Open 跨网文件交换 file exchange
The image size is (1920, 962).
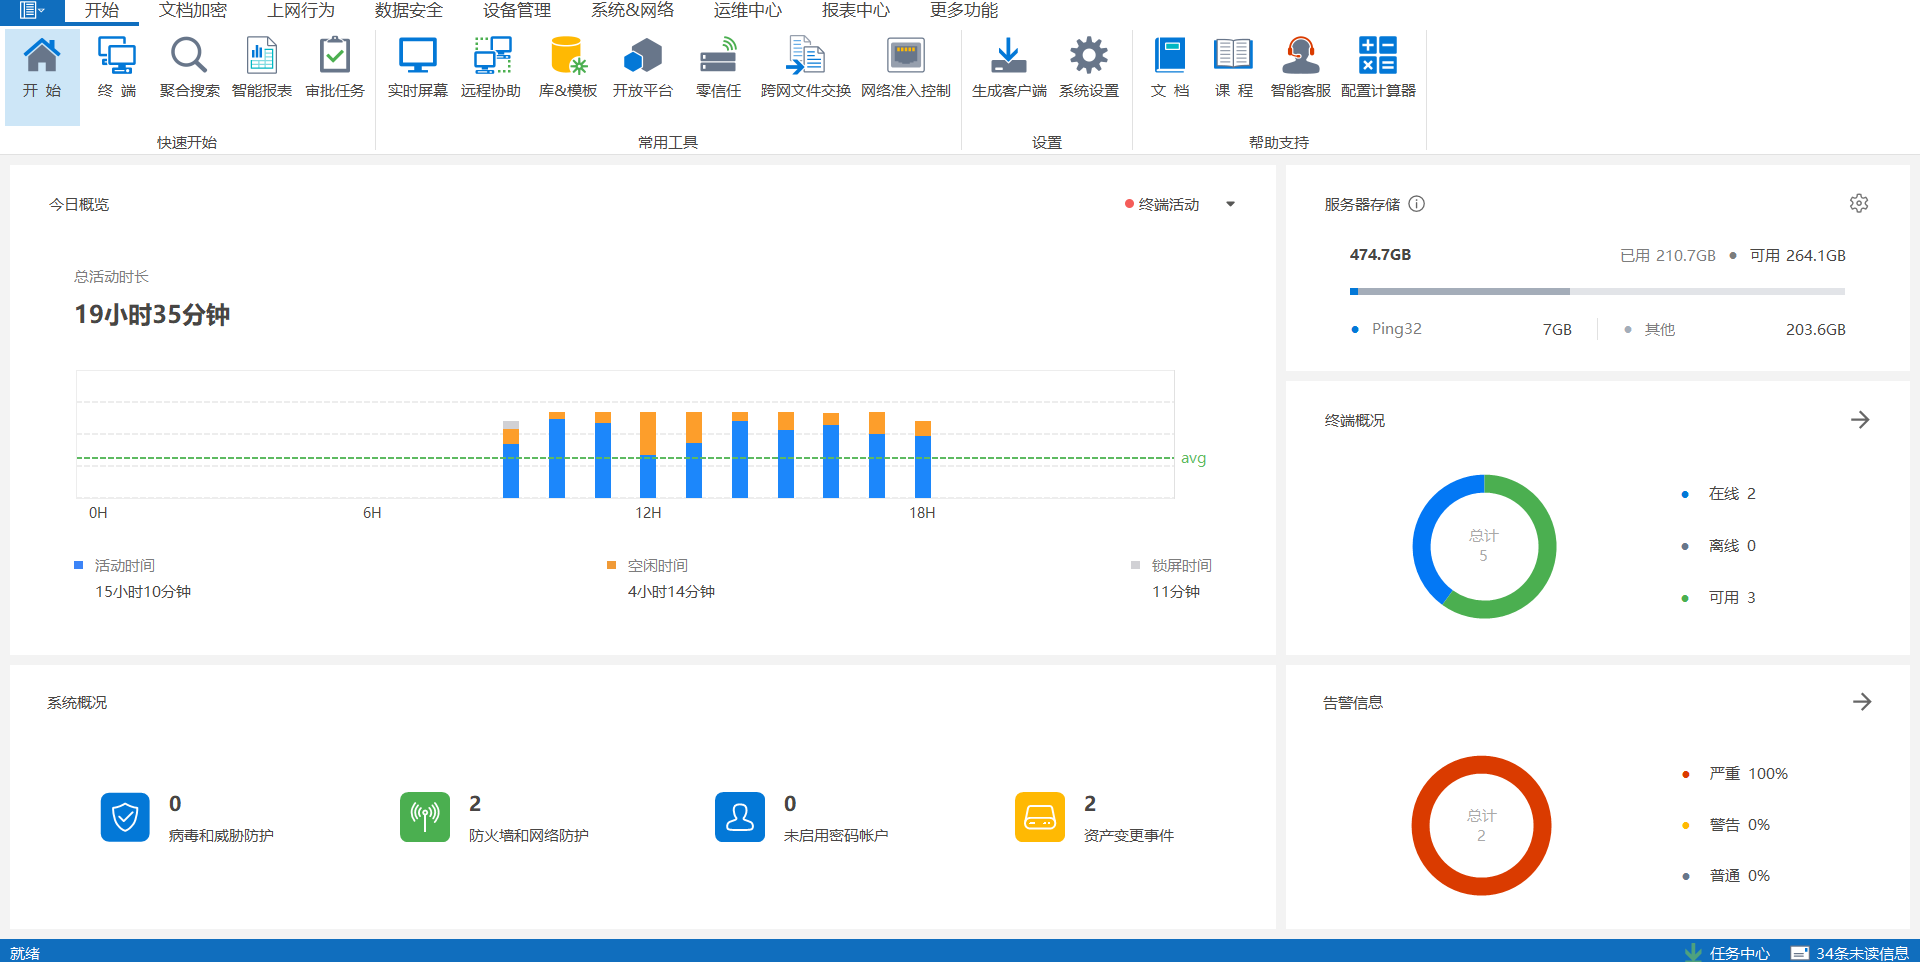click(805, 67)
